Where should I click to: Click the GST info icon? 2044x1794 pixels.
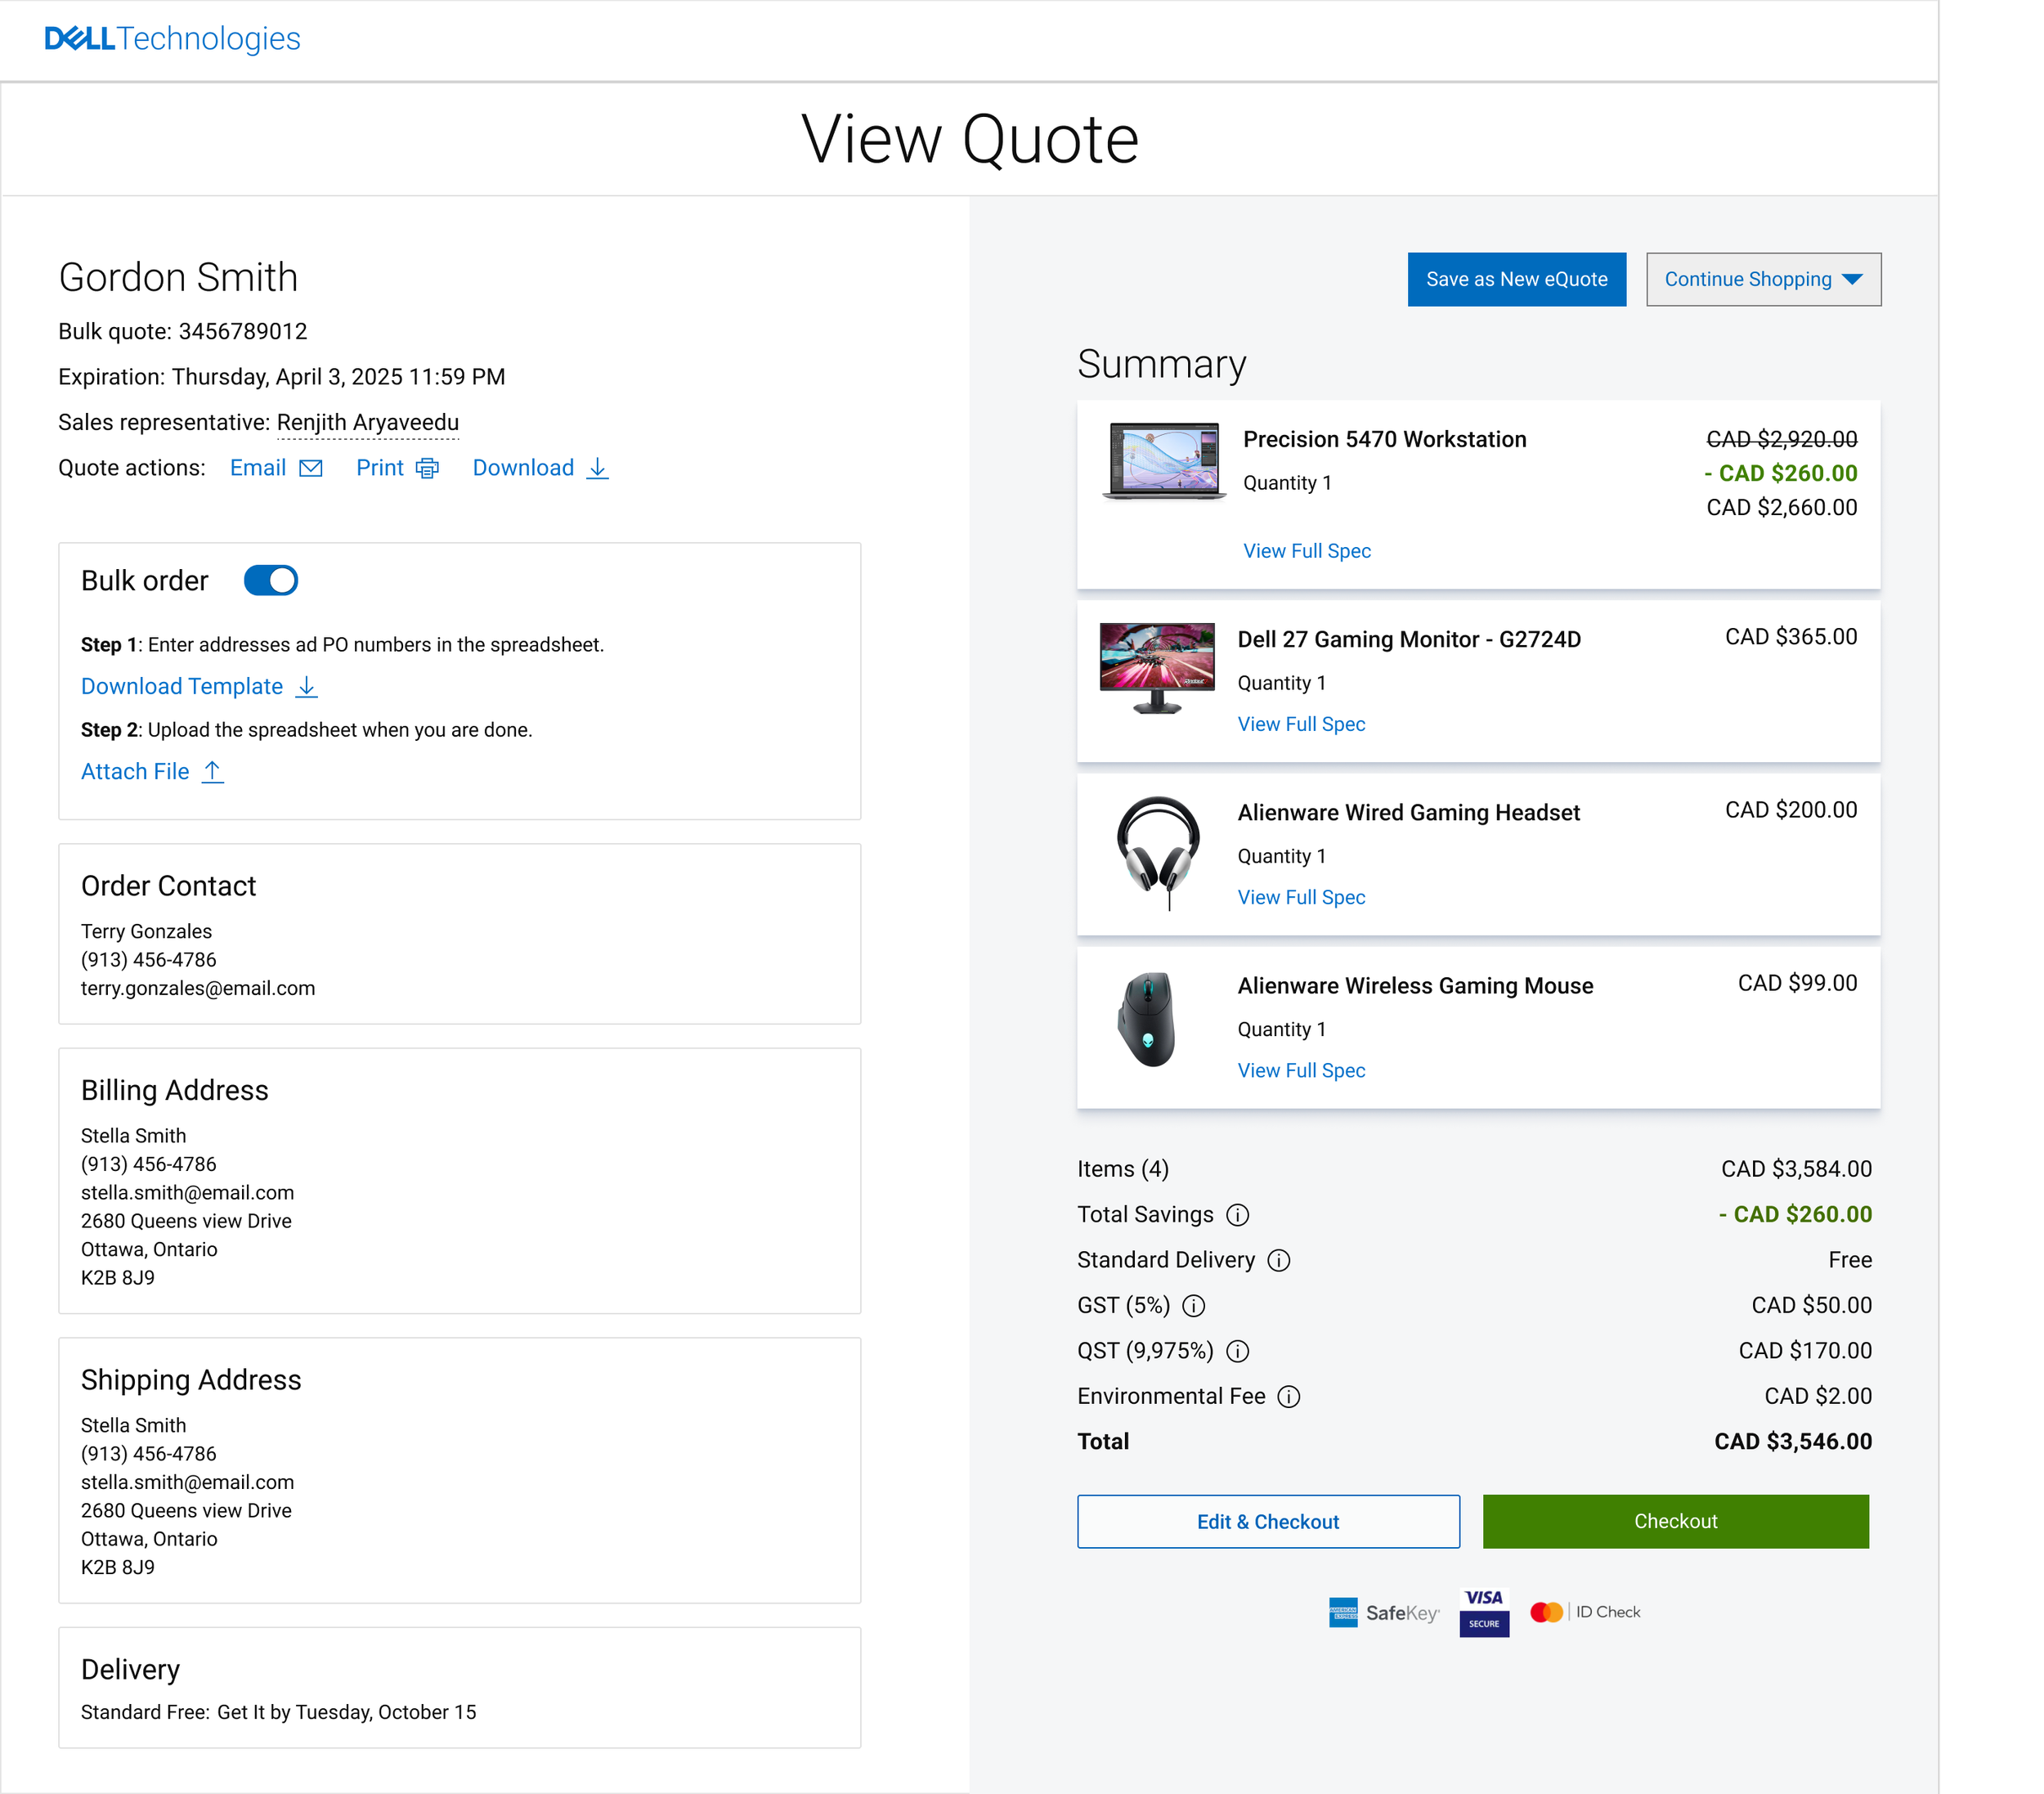click(1193, 1305)
